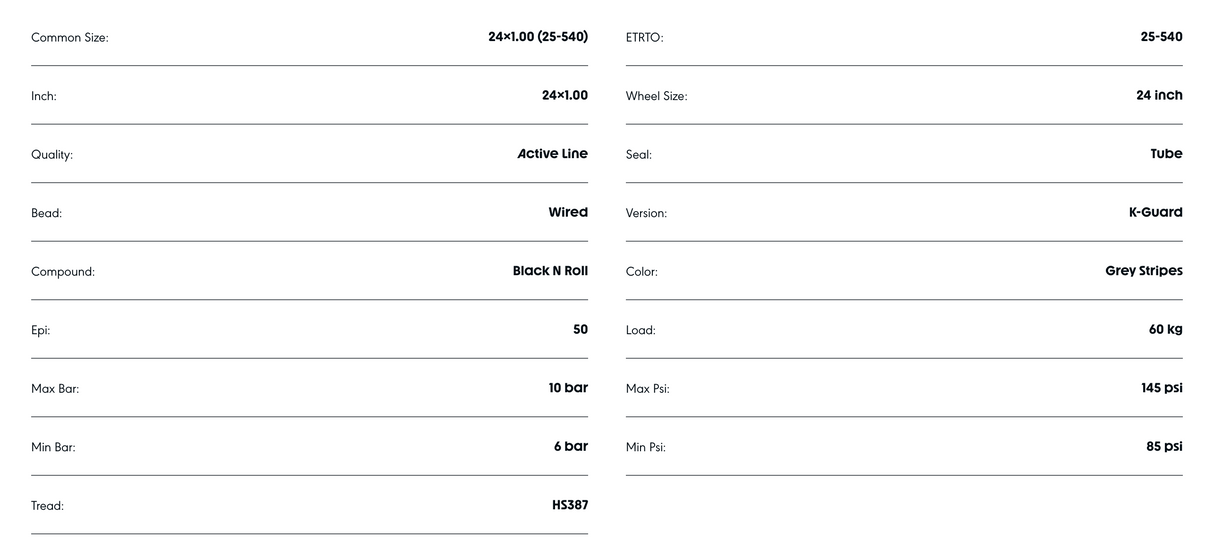Click the Tread value HS387
This screenshot has height=540, width=1214.
(570, 505)
